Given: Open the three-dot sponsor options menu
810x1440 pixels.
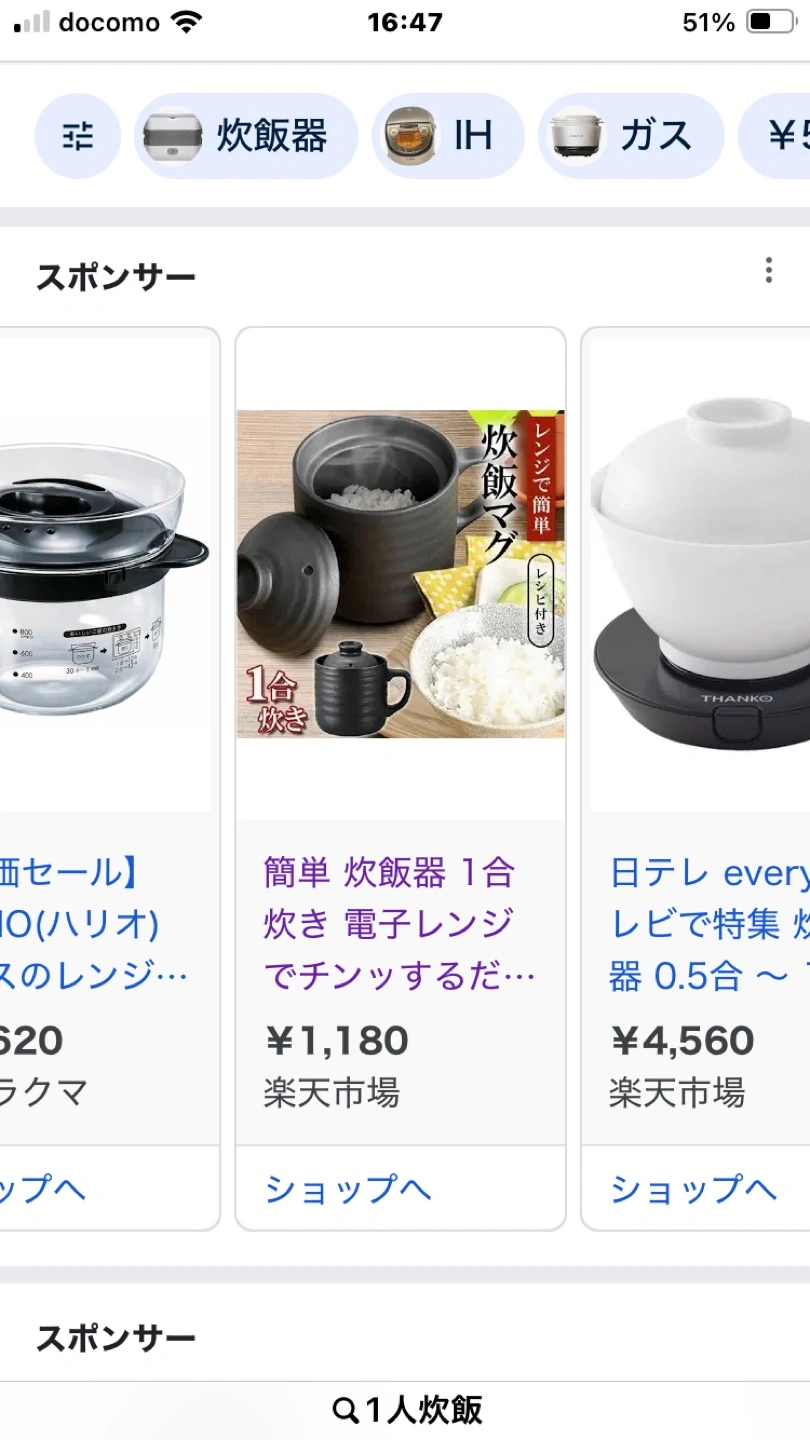Looking at the screenshot, I should 768,270.
